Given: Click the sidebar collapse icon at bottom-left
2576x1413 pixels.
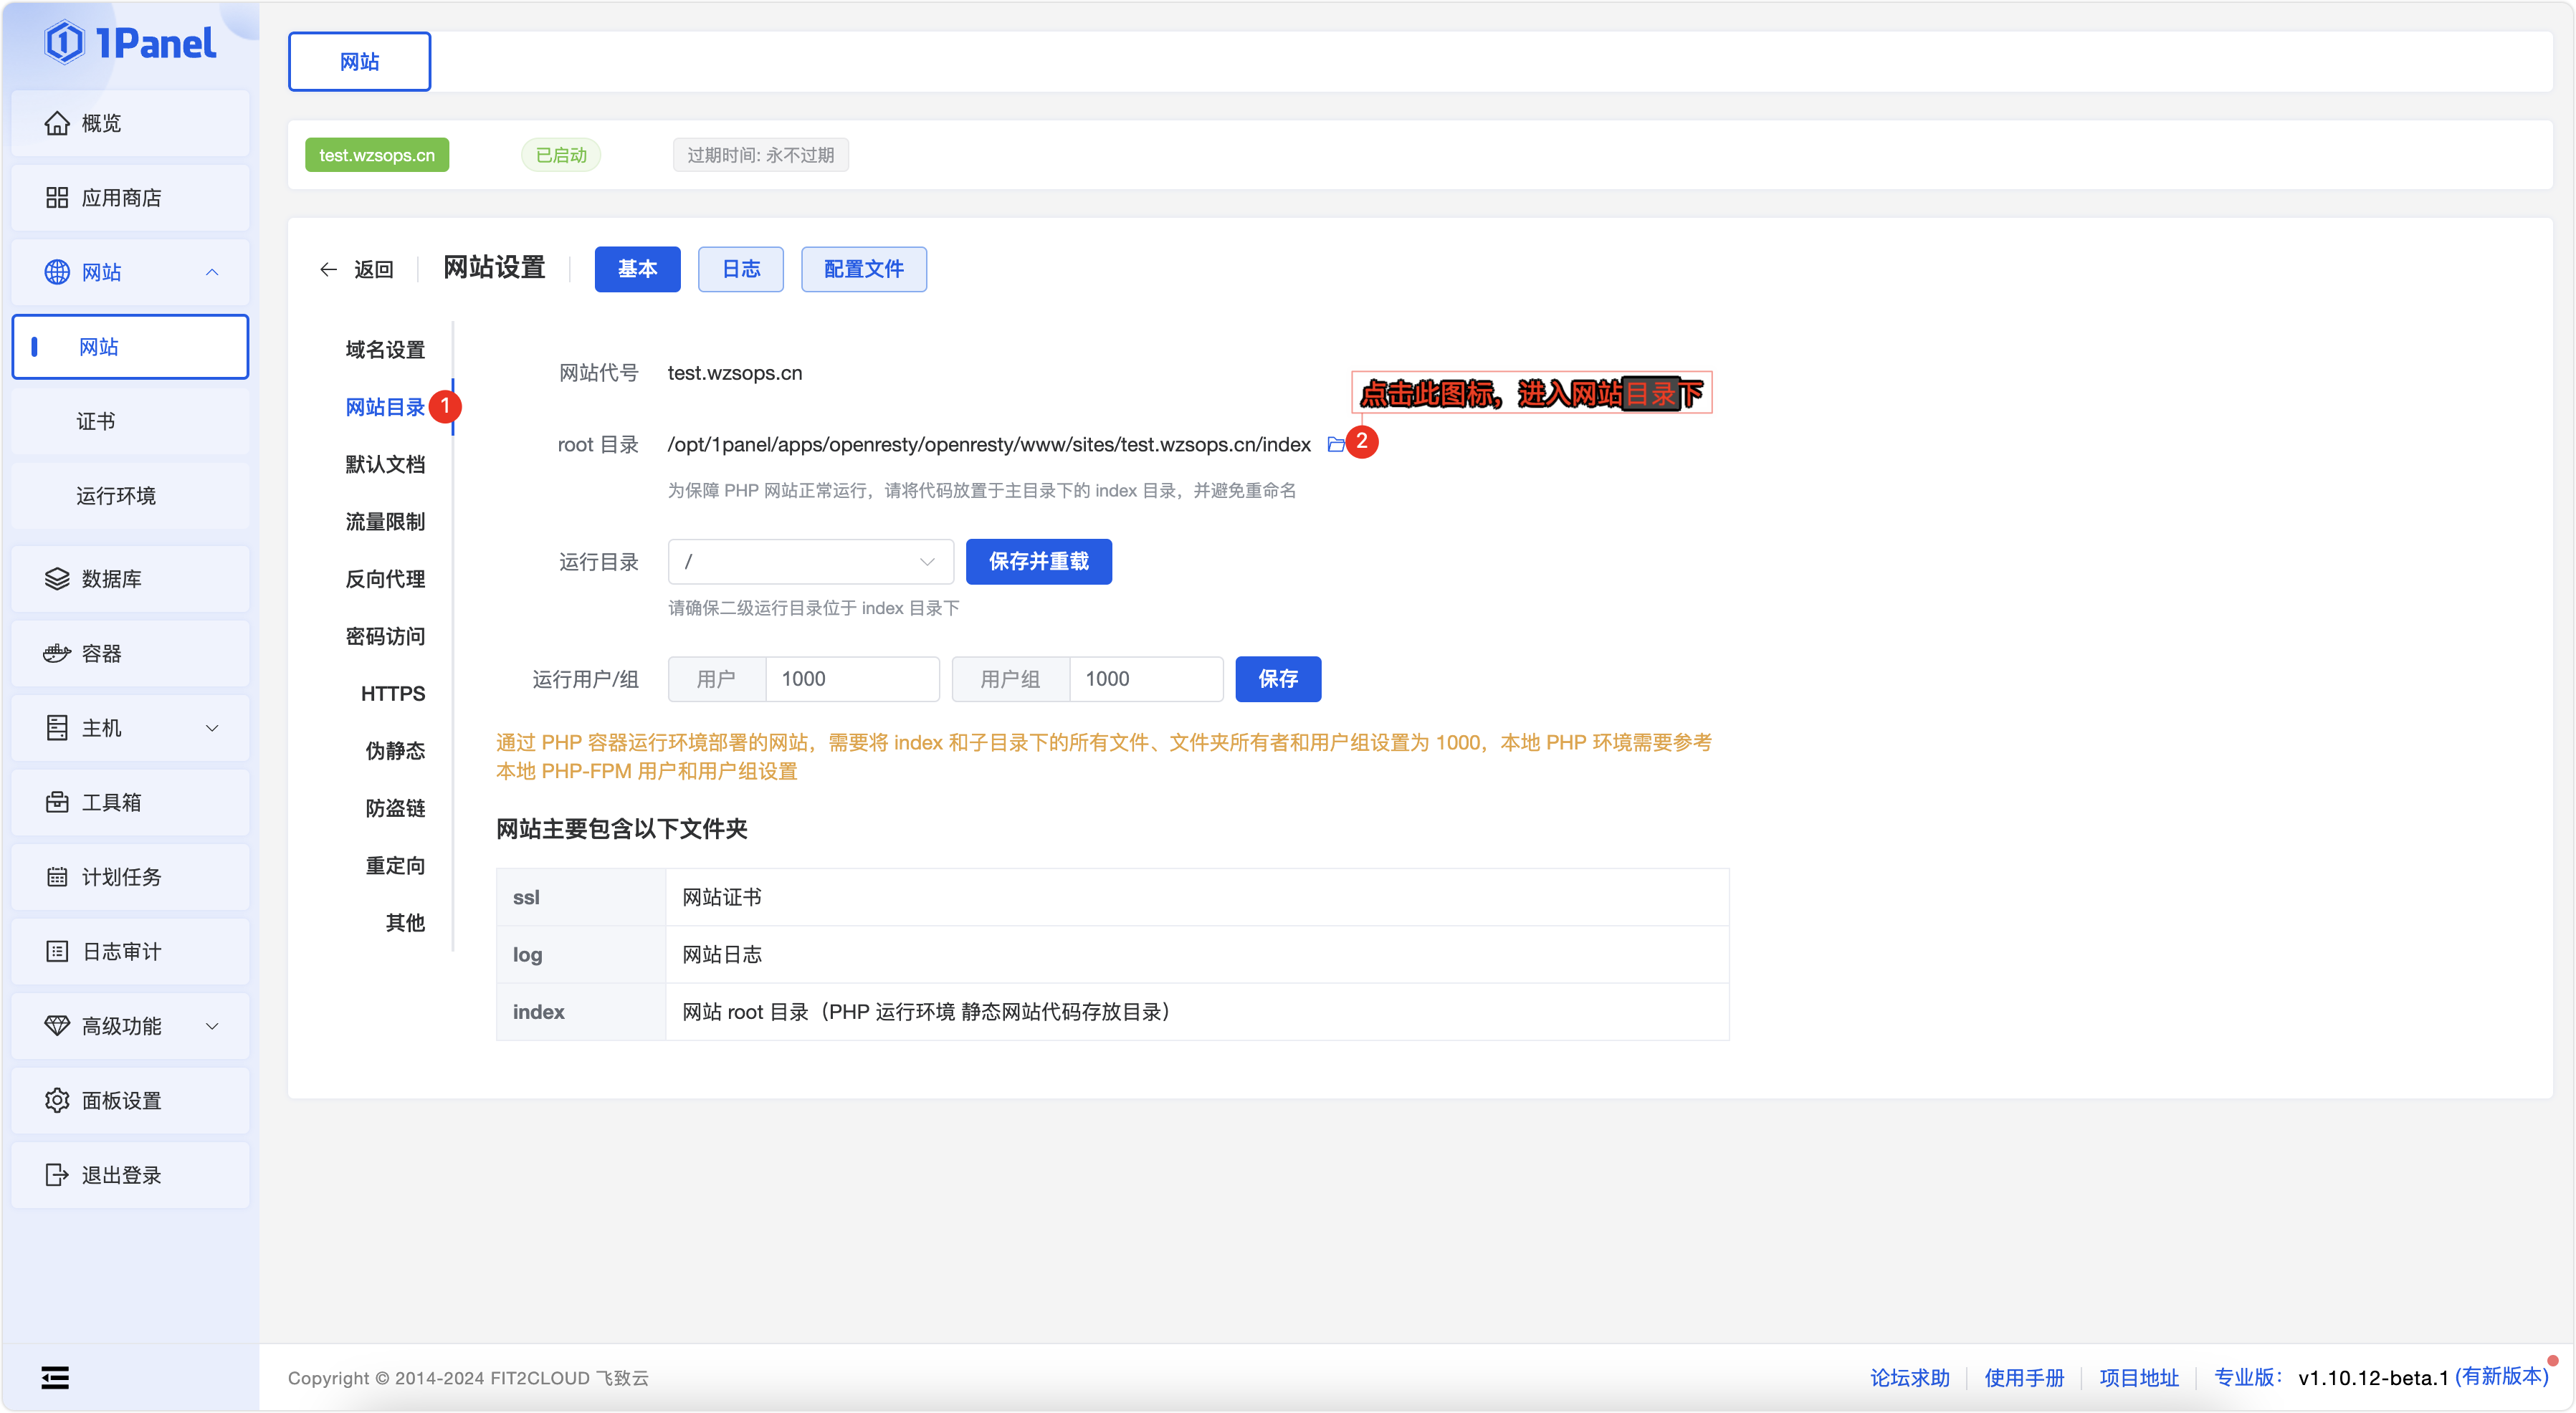Looking at the screenshot, I should (55, 1378).
